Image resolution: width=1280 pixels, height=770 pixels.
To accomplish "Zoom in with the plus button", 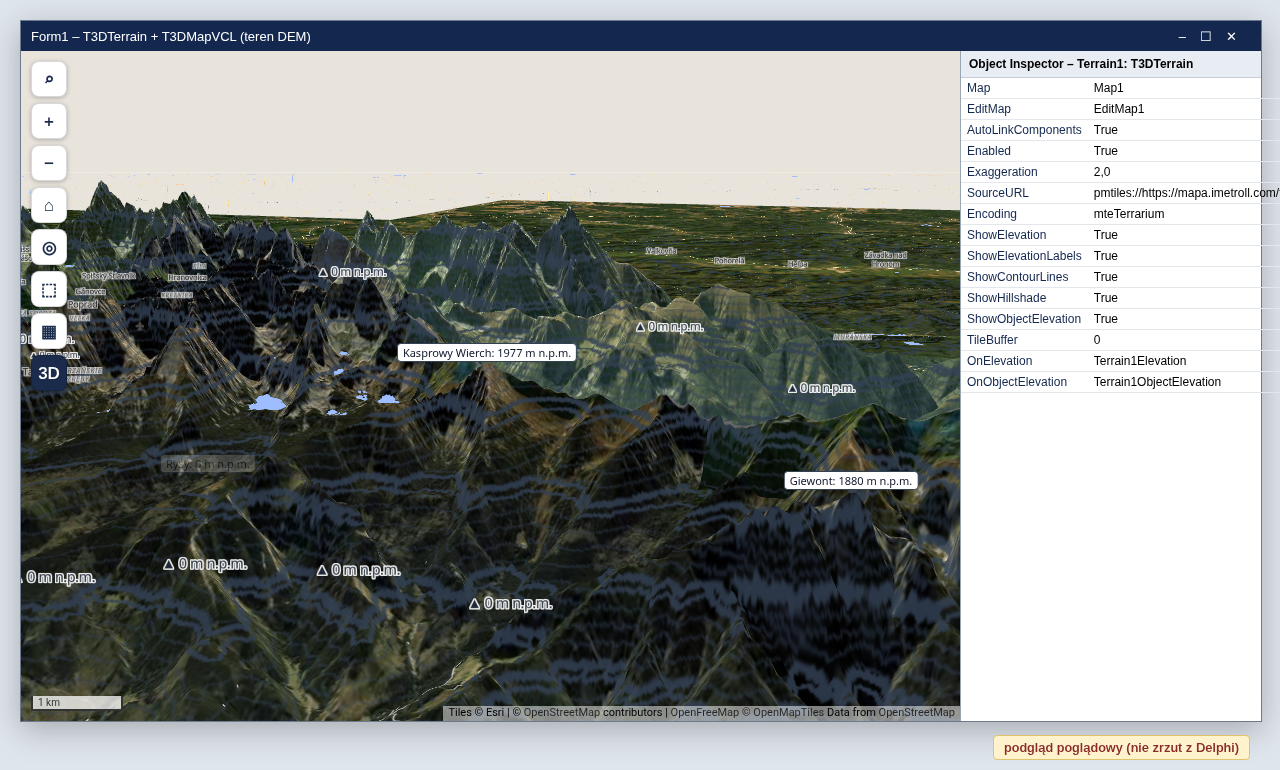I will tap(49, 121).
